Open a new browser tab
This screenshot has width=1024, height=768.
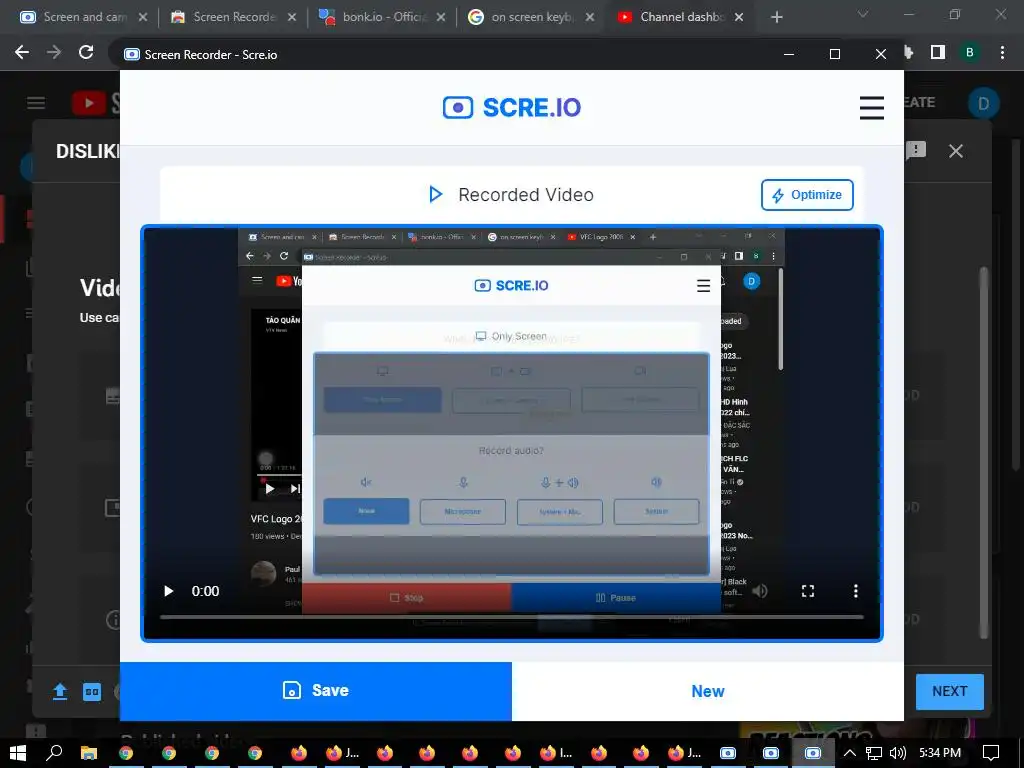776,17
